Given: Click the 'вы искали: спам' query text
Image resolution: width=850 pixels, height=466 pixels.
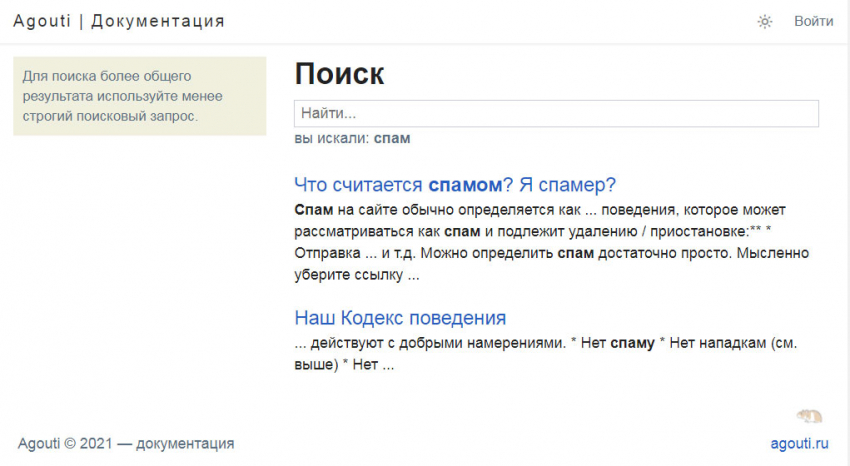Looking at the screenshot, I should coord(352,138).
